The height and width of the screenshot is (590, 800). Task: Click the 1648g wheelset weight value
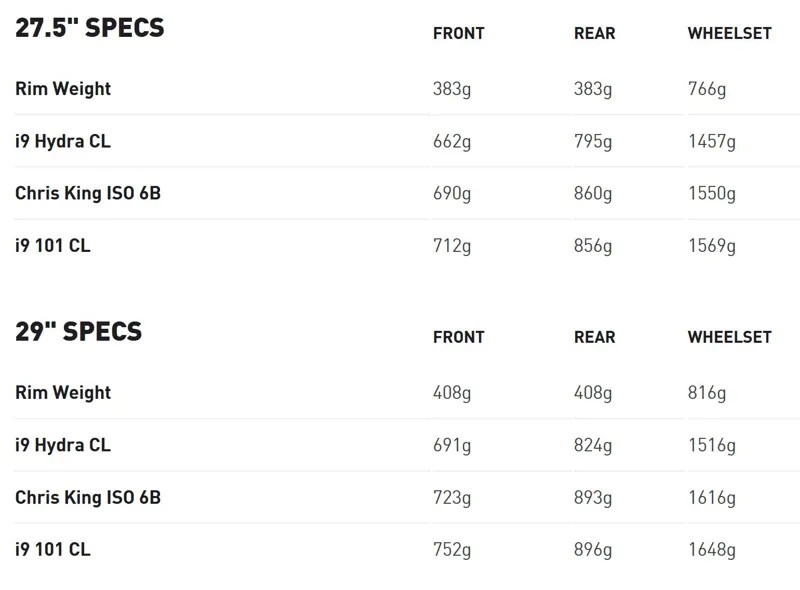click(712, 549)
